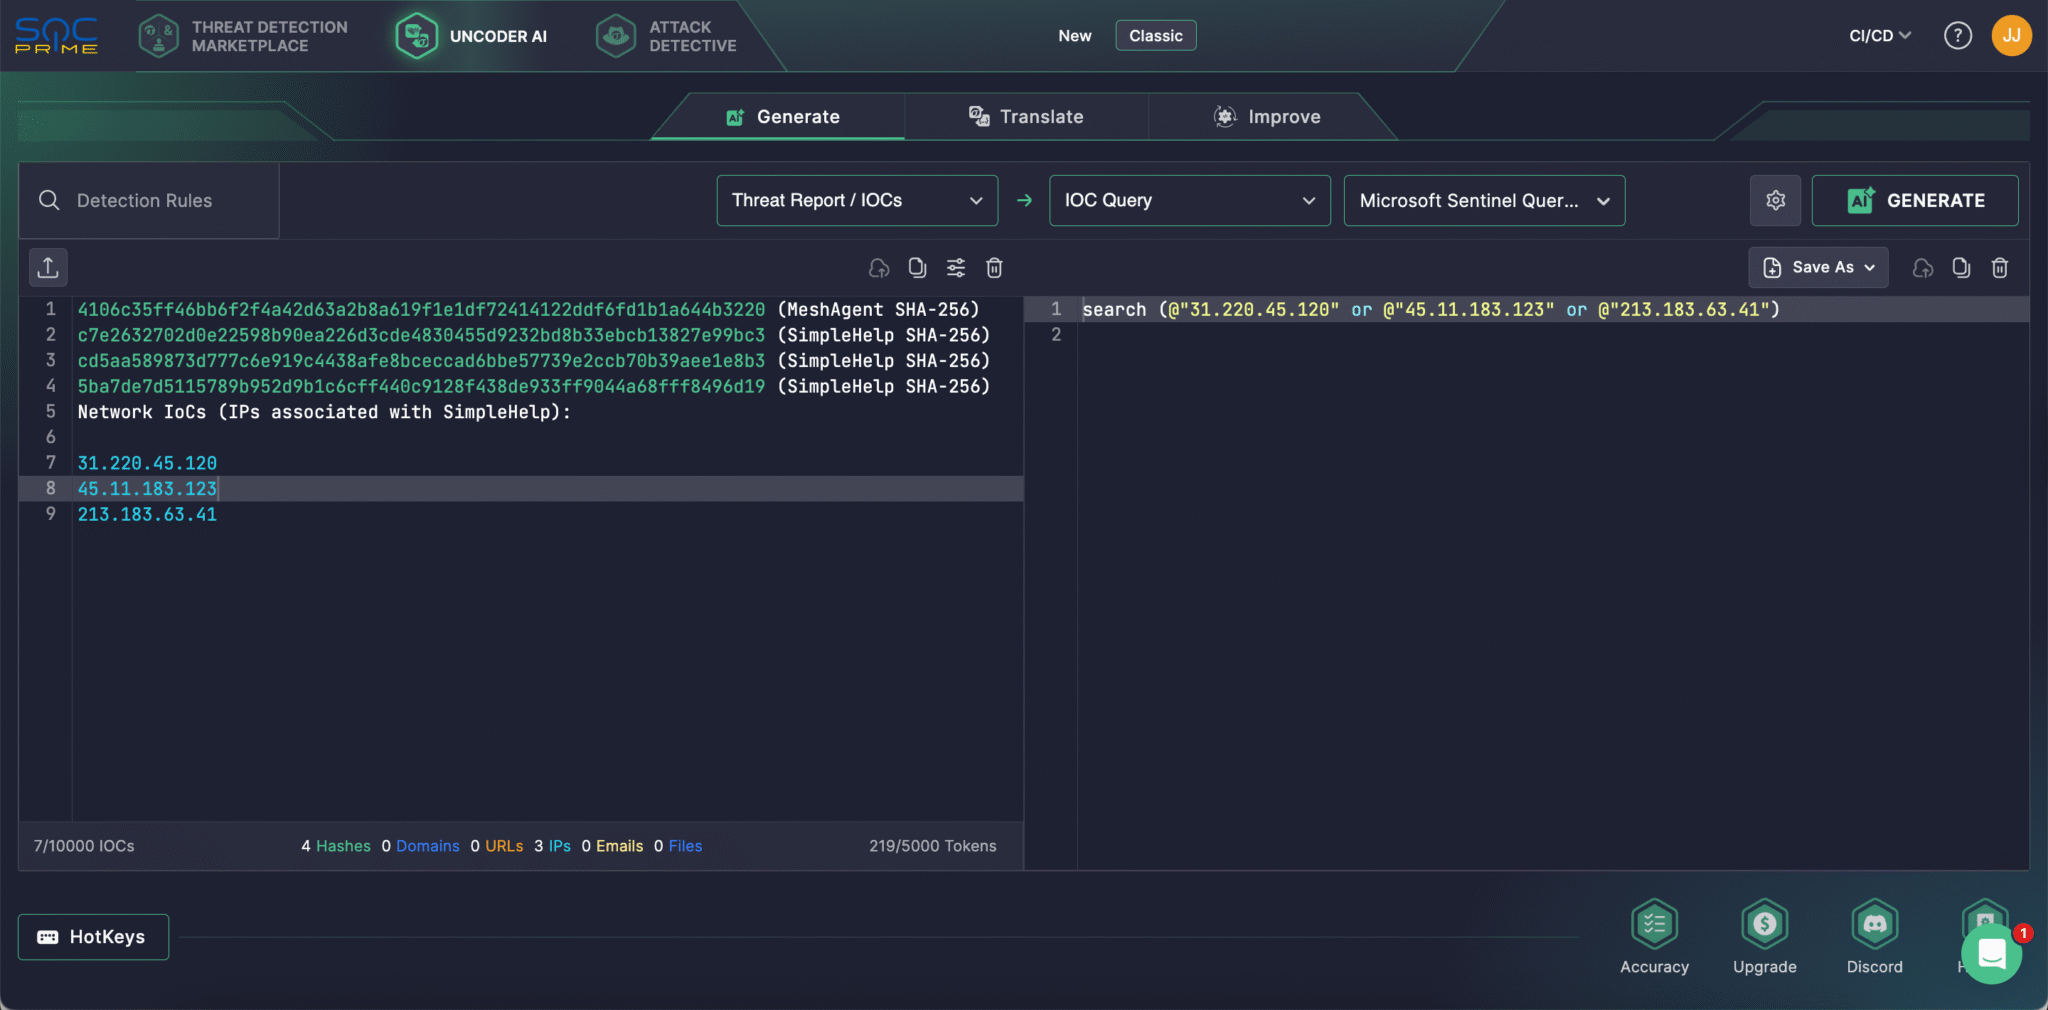Copy the IOC input content using the copy icon
Viewport: 2048px width, 1010px height.
(917, 267)
